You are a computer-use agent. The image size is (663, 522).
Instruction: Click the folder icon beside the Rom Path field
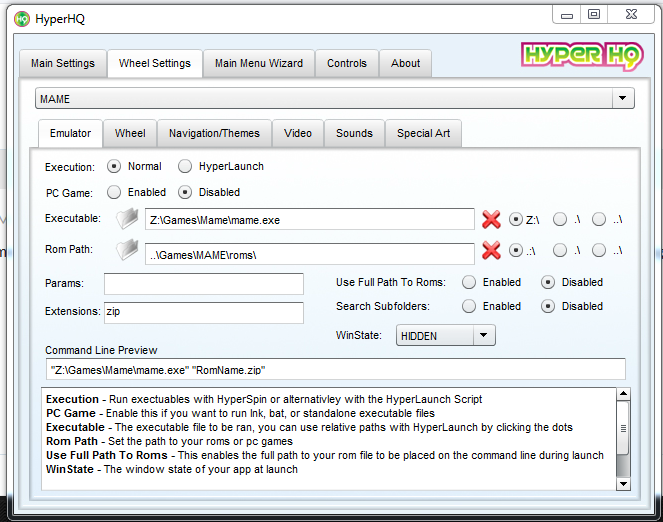127,253
